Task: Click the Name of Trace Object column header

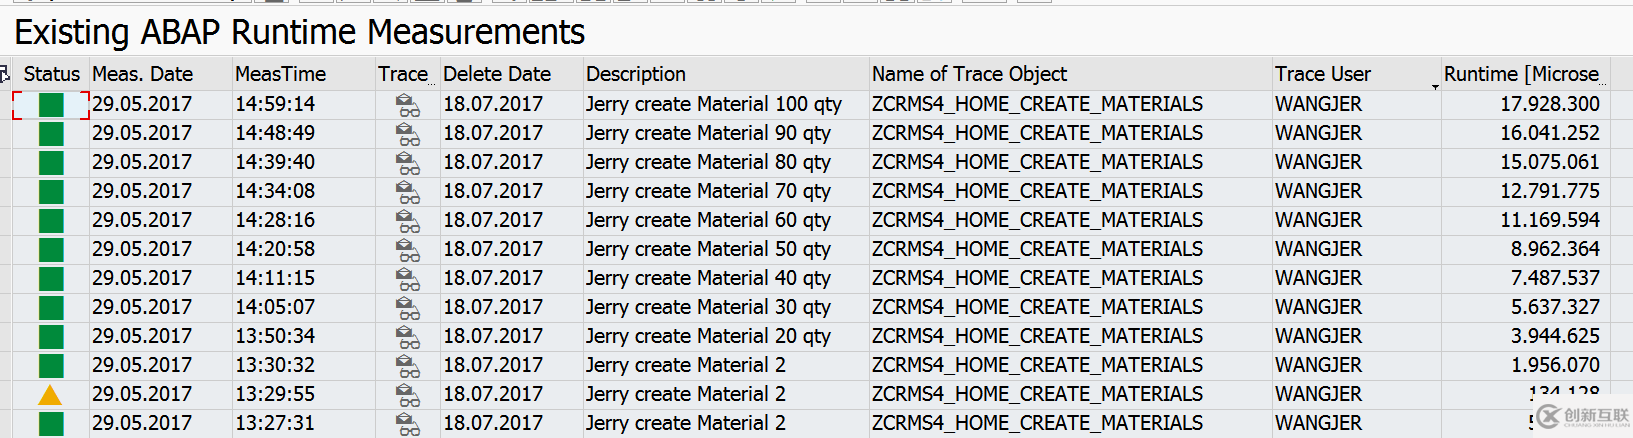Action: click(x=969, y=74)
